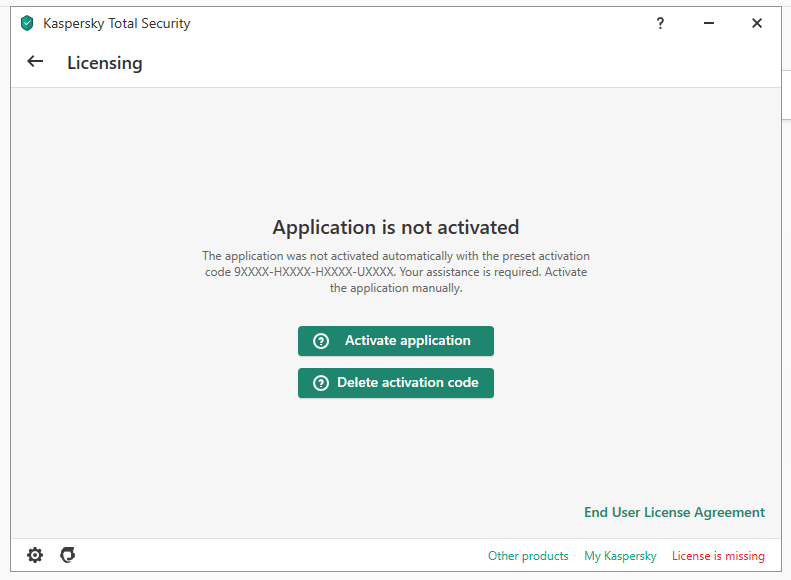Click the Kaspersky green shield logo
The height and width of the screenshot is (580, 791).
point(27,23)
